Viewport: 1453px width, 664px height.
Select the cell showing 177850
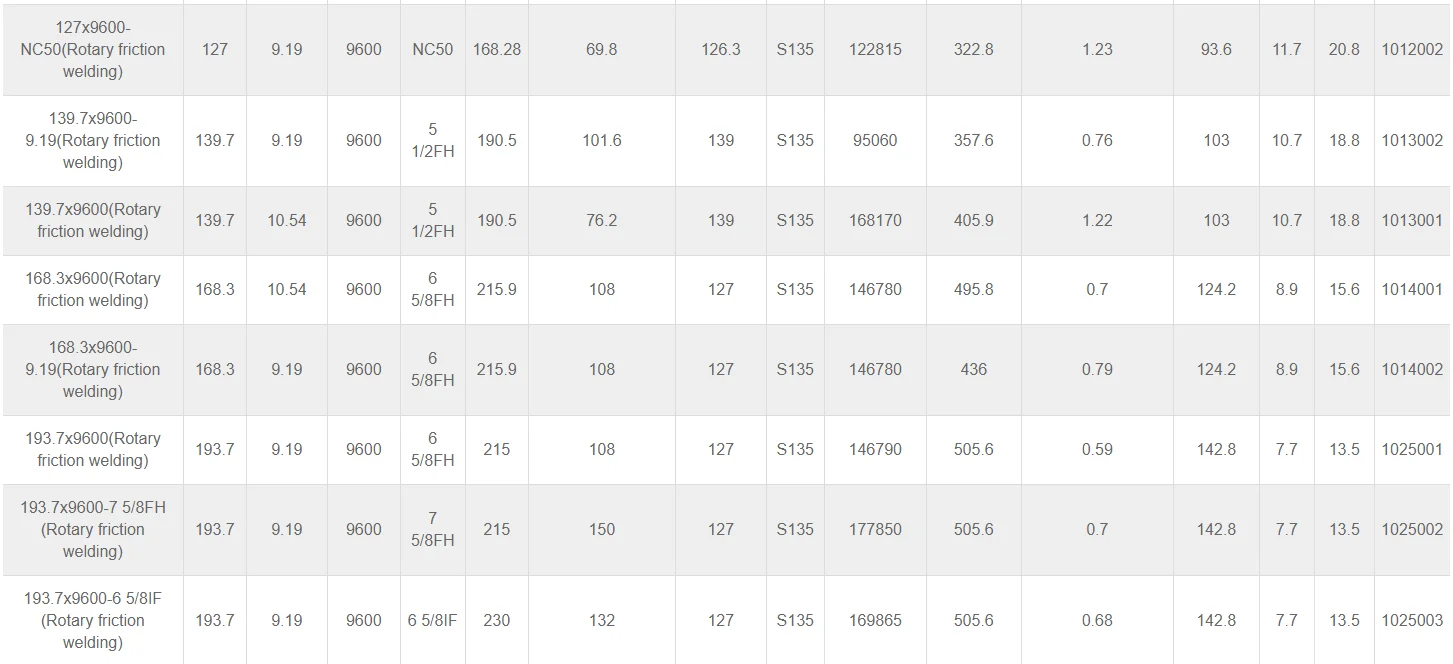875,529
